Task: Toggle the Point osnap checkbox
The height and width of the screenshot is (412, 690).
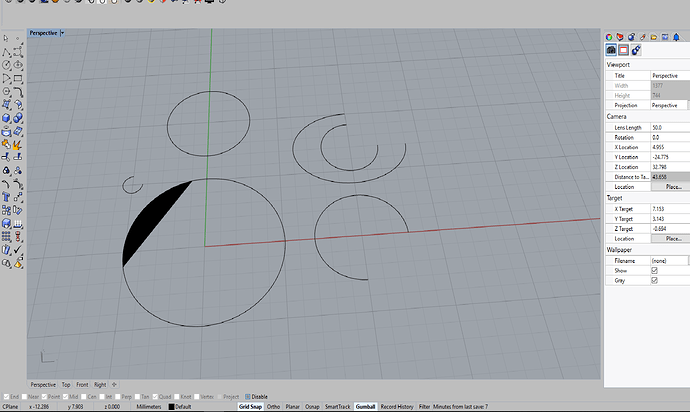Action: (x=44, y=397)
